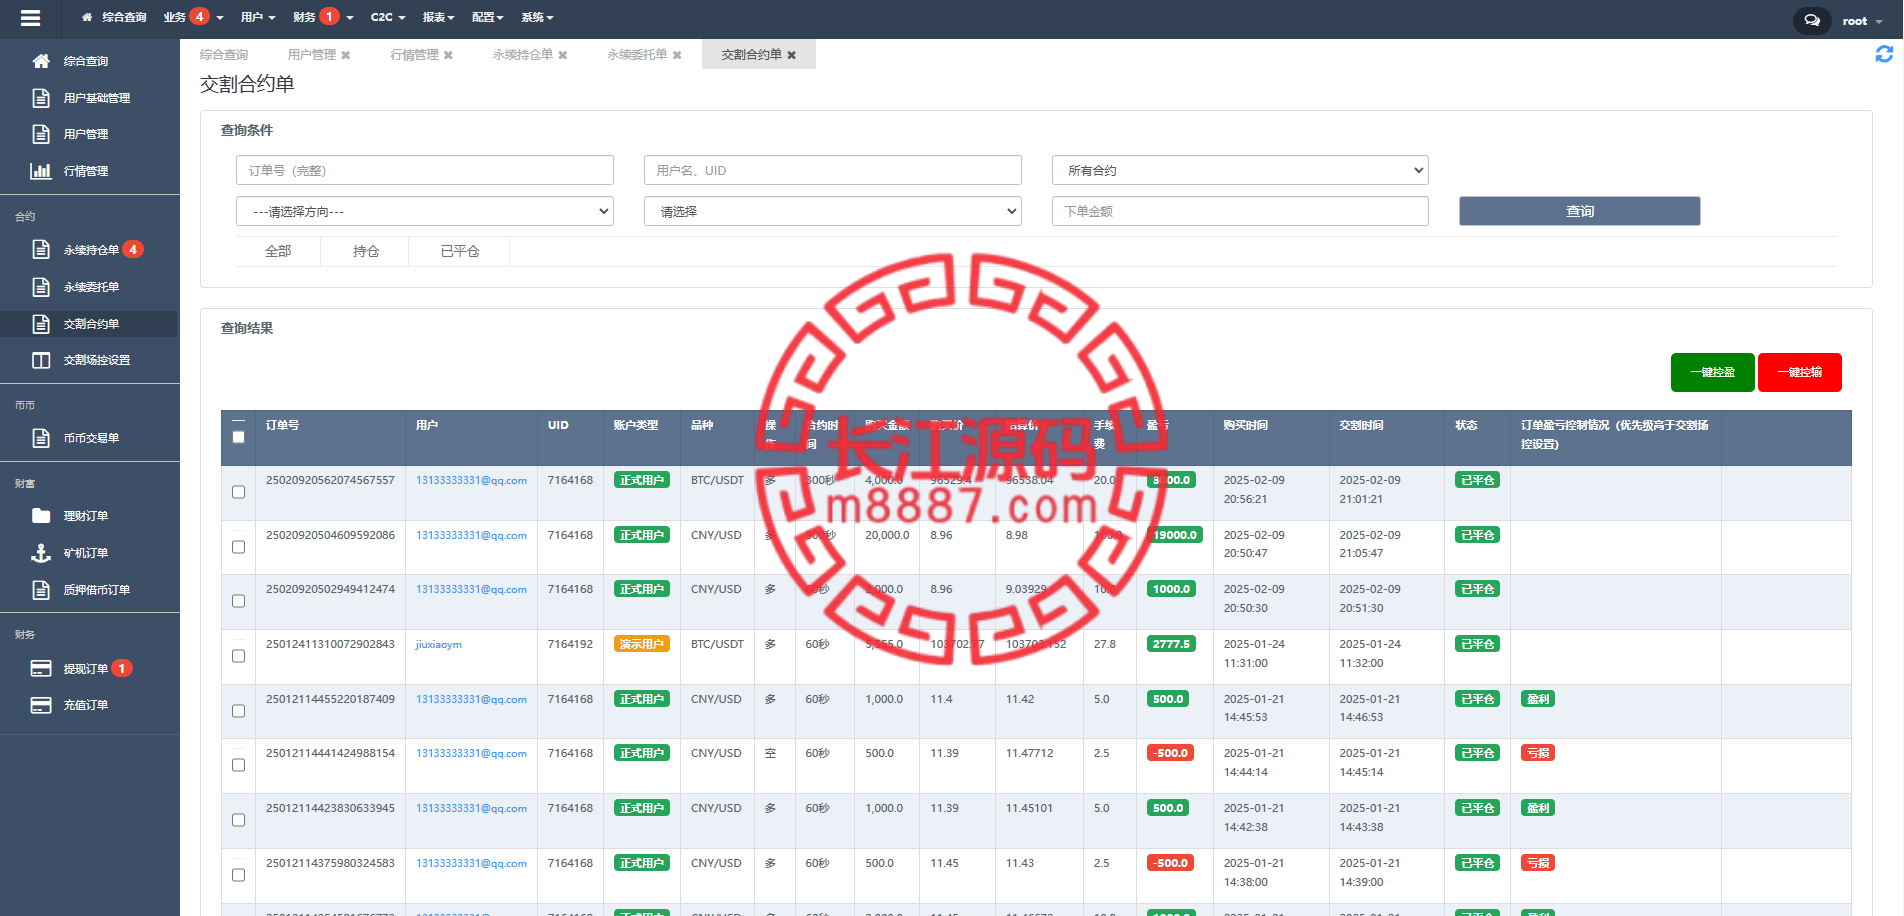Open the 所有合约 contract dropdown
This screenshot has width=1904, height=916.
pyautogui.click(x=1240, y=170)
